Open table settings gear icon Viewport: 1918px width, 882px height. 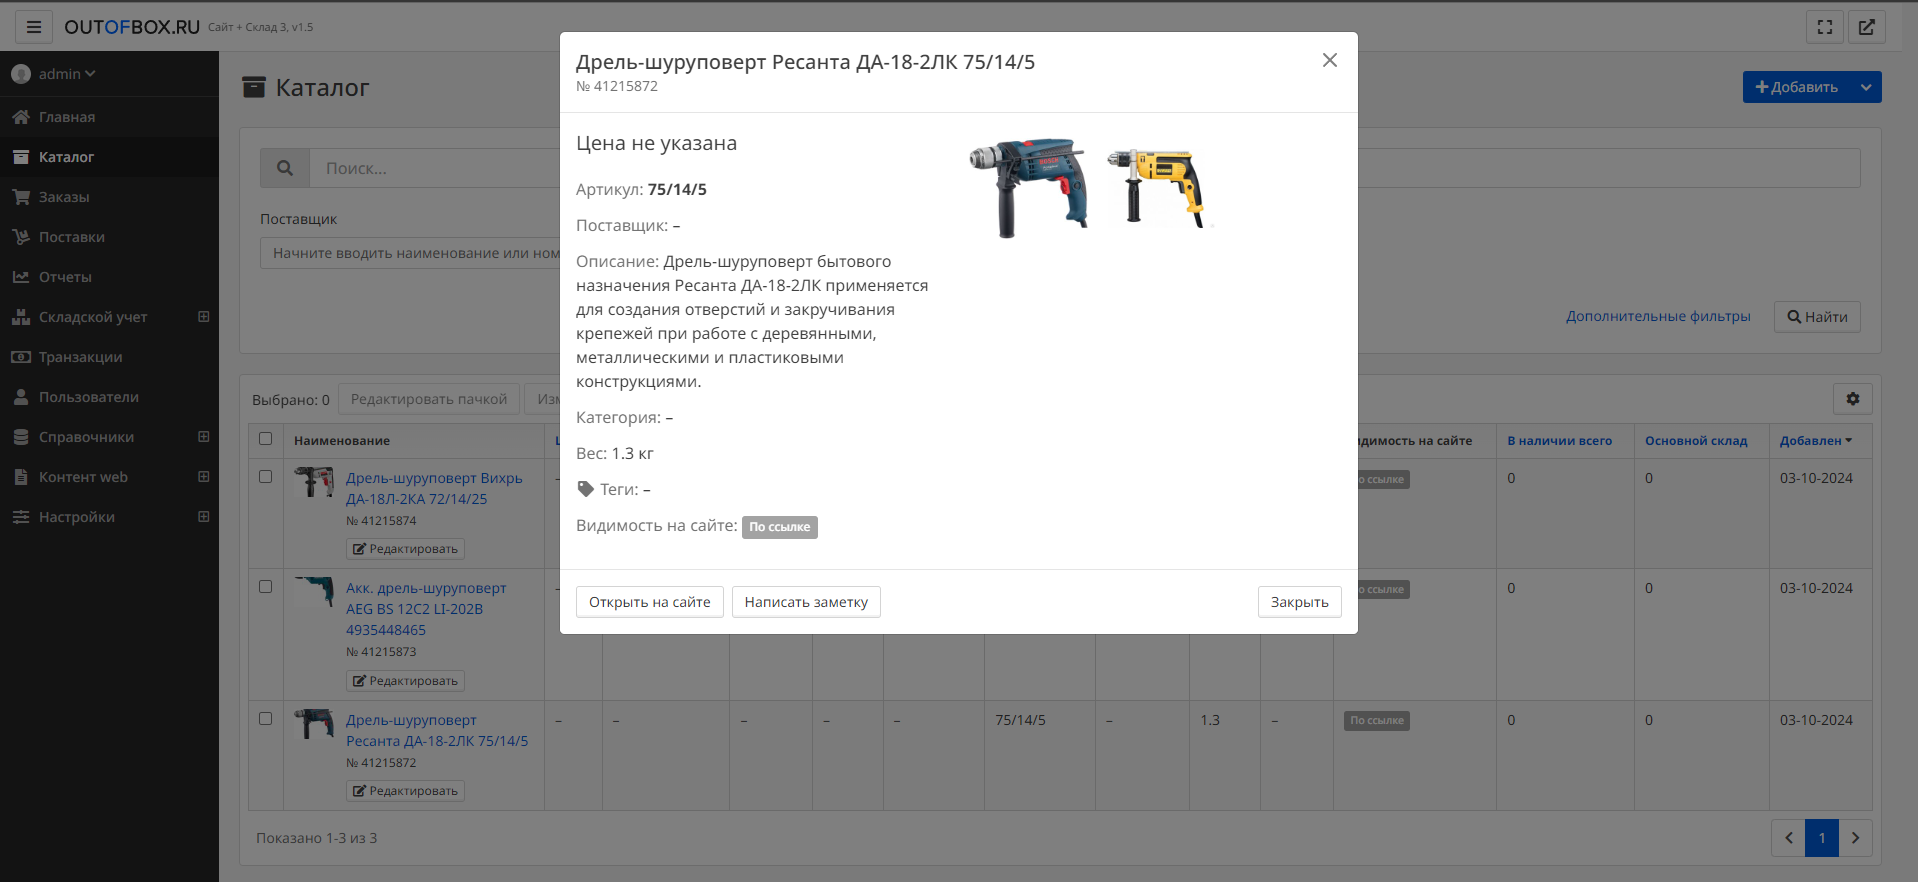click(x=1853, y=399)
